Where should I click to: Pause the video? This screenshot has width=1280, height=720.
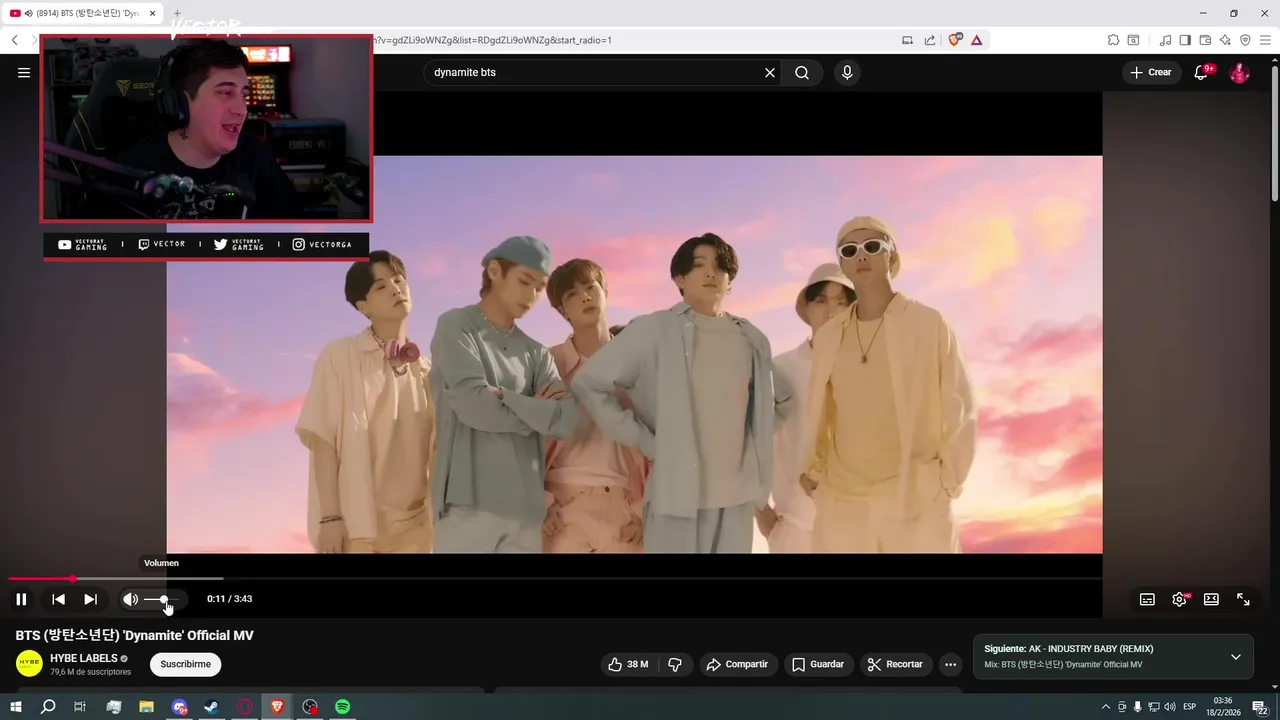pyautogui.click(x=21, y=599)
